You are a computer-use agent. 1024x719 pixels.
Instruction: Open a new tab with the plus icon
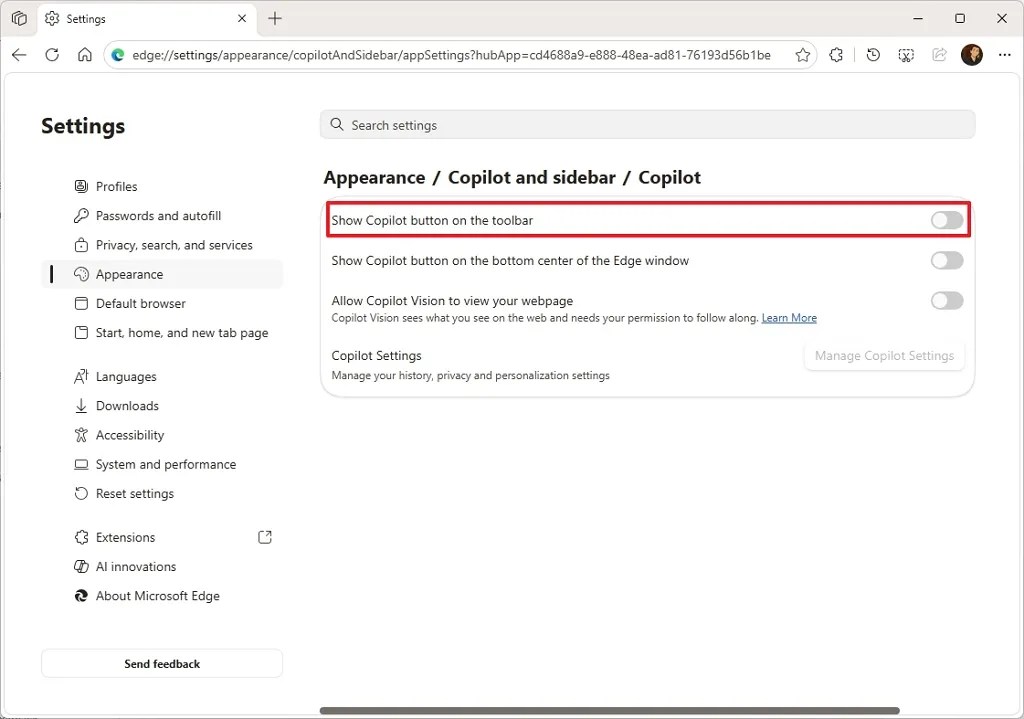coord(274,18)
